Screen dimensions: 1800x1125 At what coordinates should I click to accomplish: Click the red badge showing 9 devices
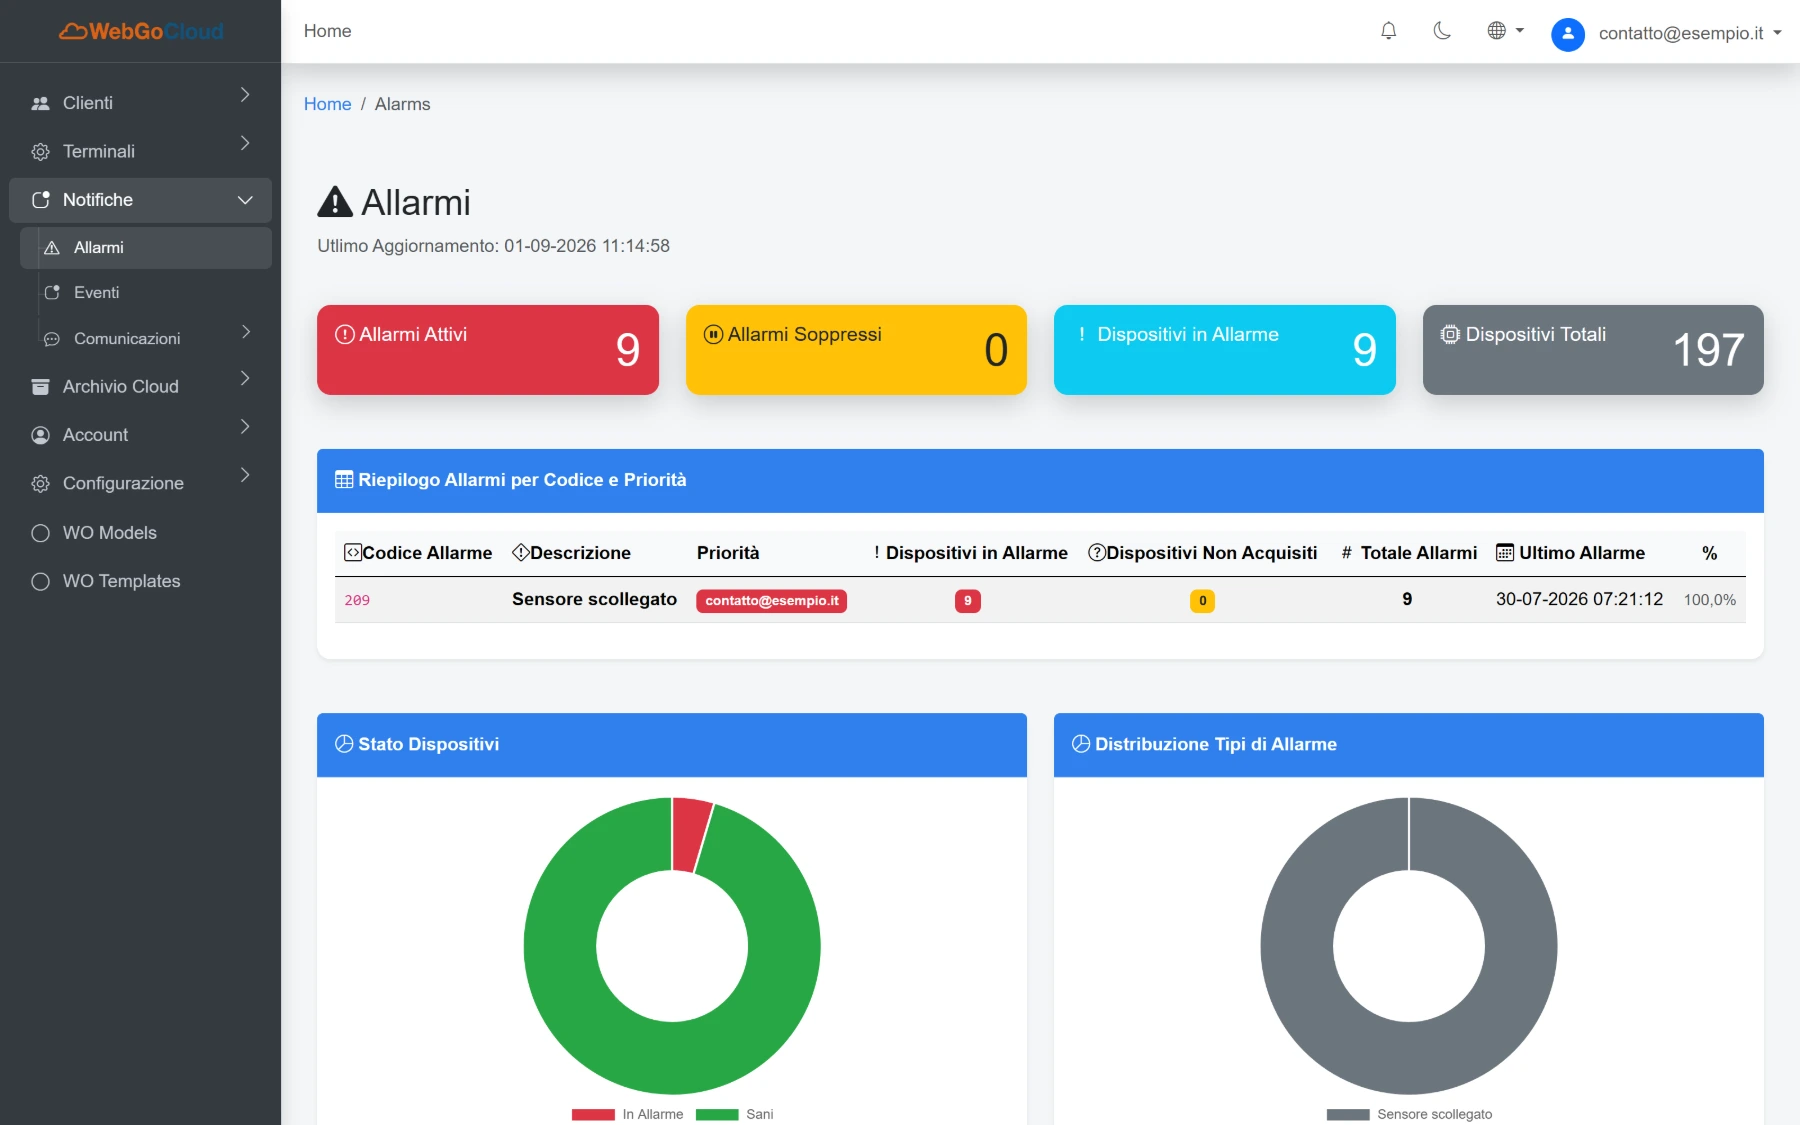[x=967, y=601]
